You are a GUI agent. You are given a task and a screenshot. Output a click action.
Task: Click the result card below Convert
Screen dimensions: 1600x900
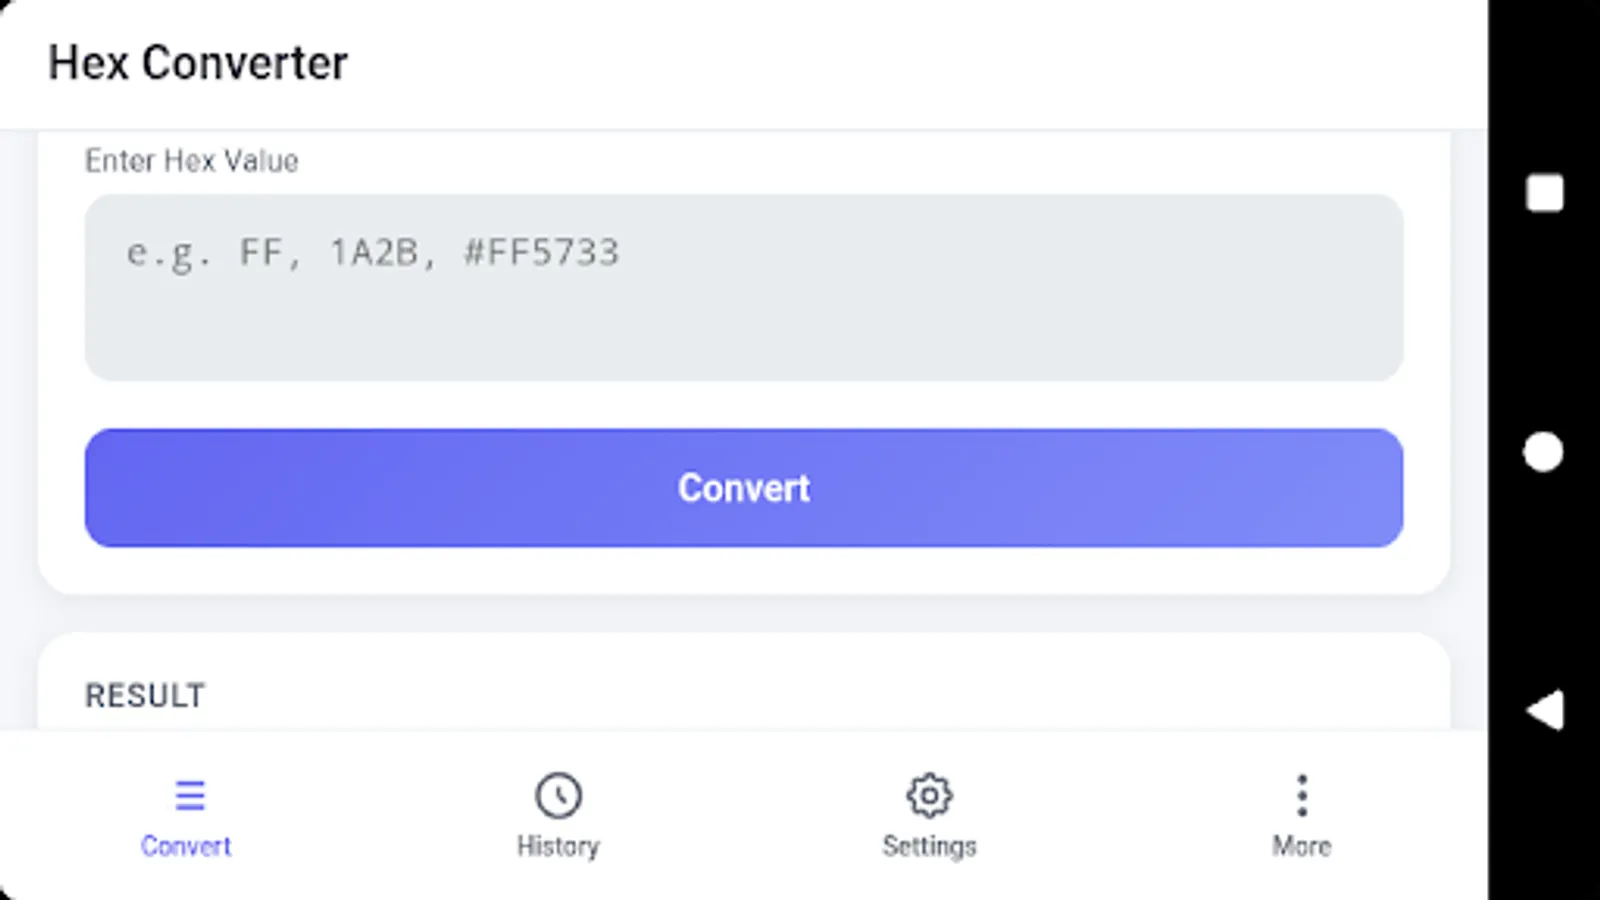[745, 685]
